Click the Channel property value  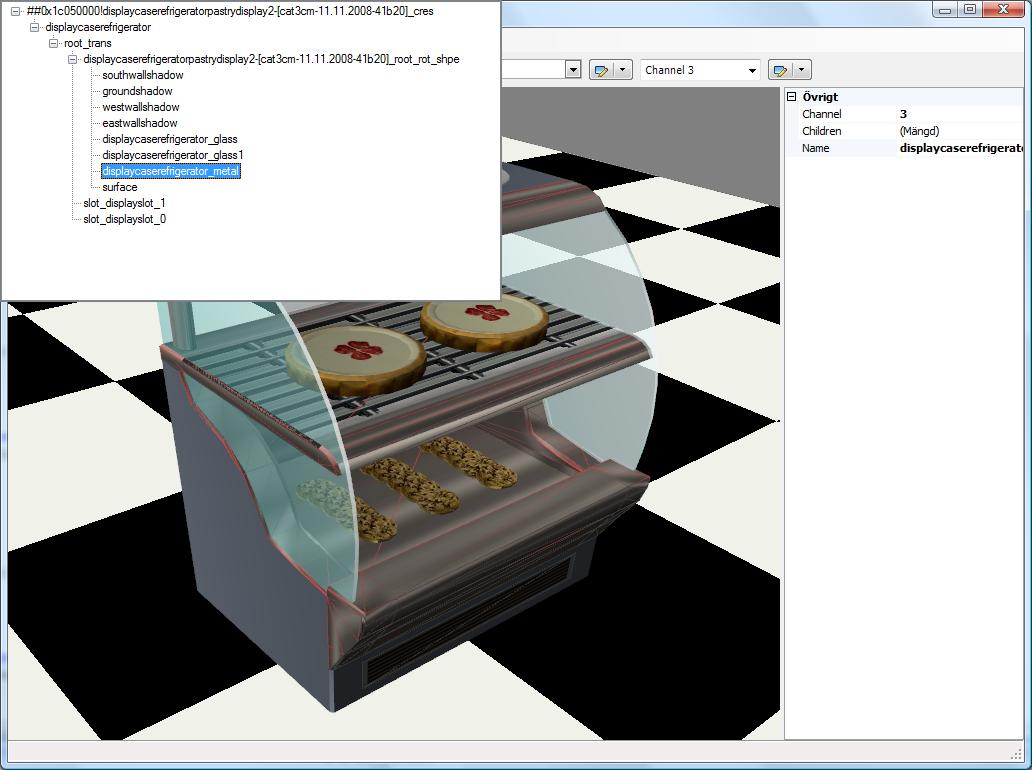click(960, 114)
